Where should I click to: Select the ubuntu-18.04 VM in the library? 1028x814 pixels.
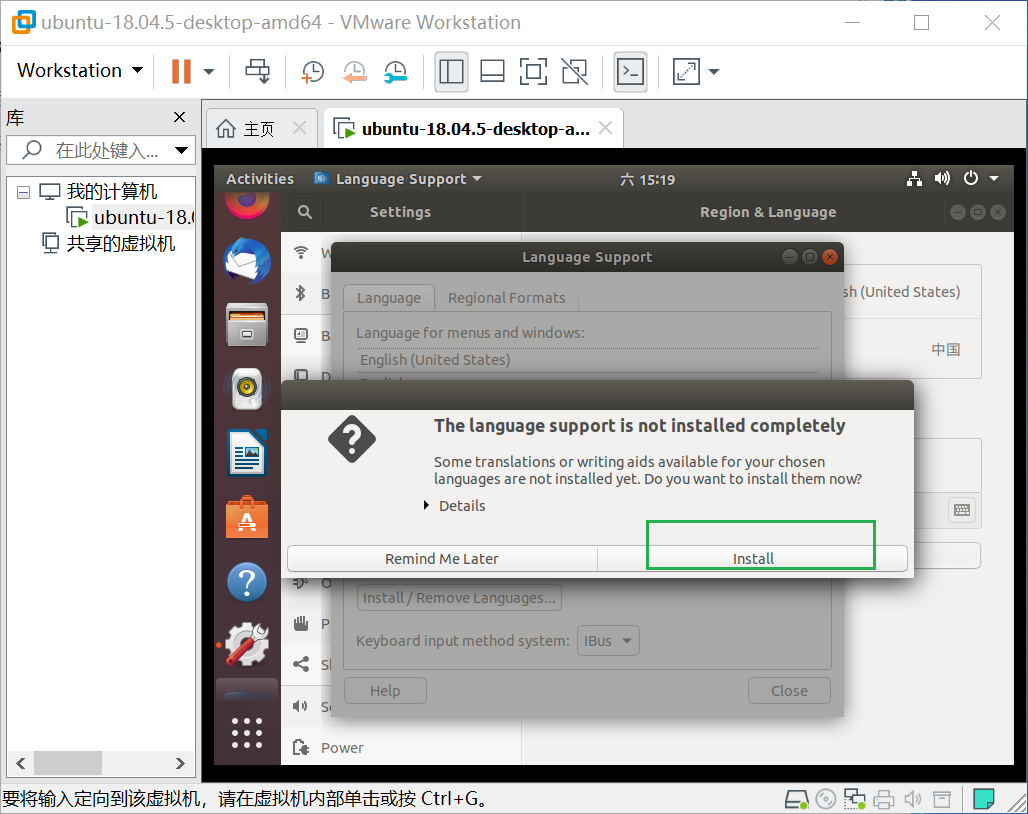[x=131, y=217]
